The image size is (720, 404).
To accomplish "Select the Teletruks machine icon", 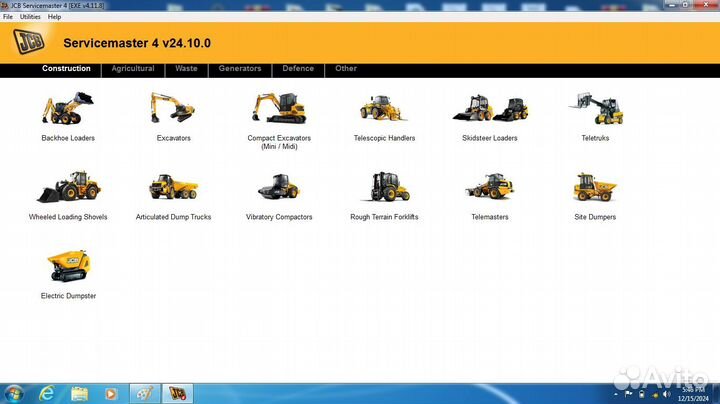I will (x=596, y=108).
